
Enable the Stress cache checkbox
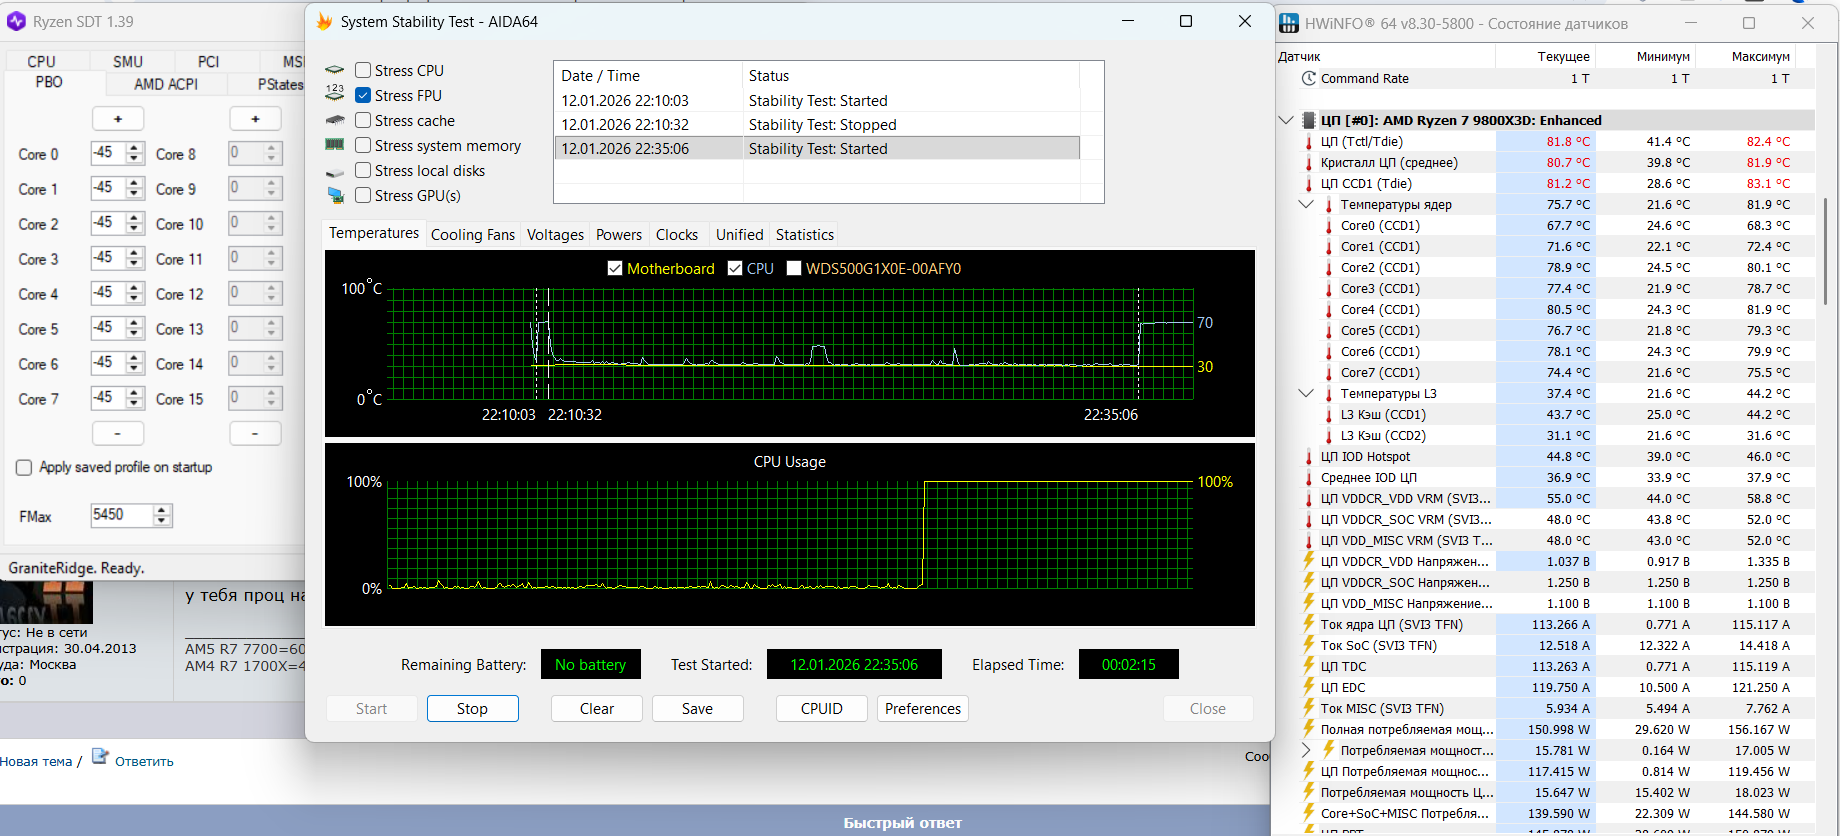tap(363, 120)
